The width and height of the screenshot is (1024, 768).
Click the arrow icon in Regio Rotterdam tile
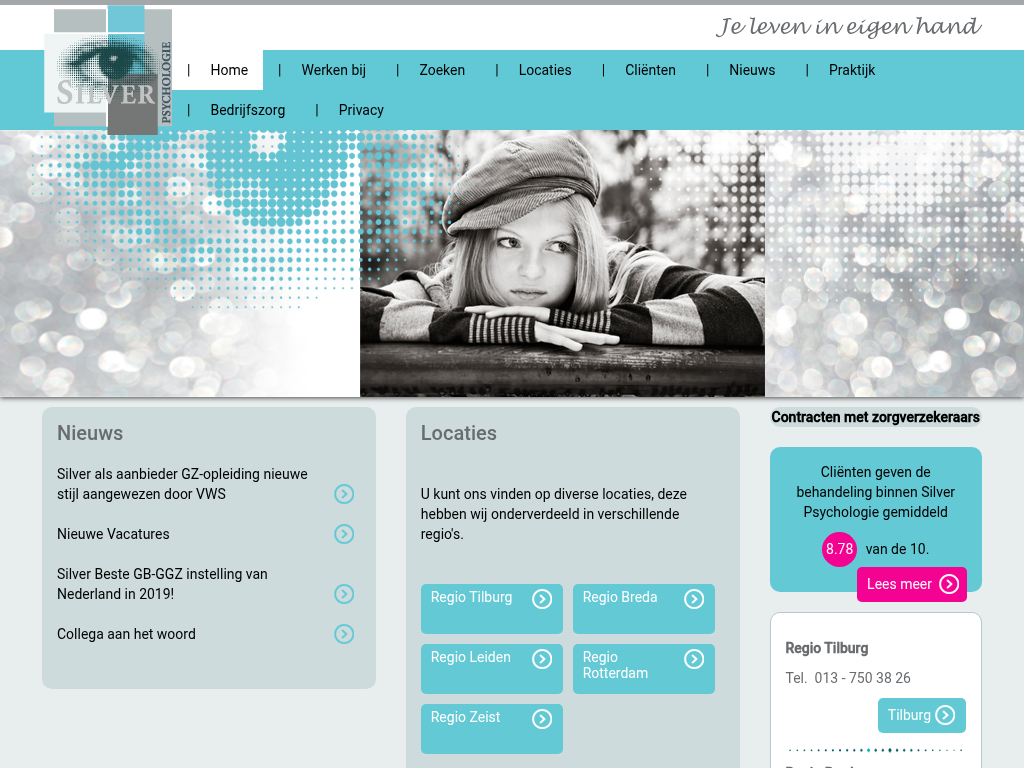[x=694, y=659]
